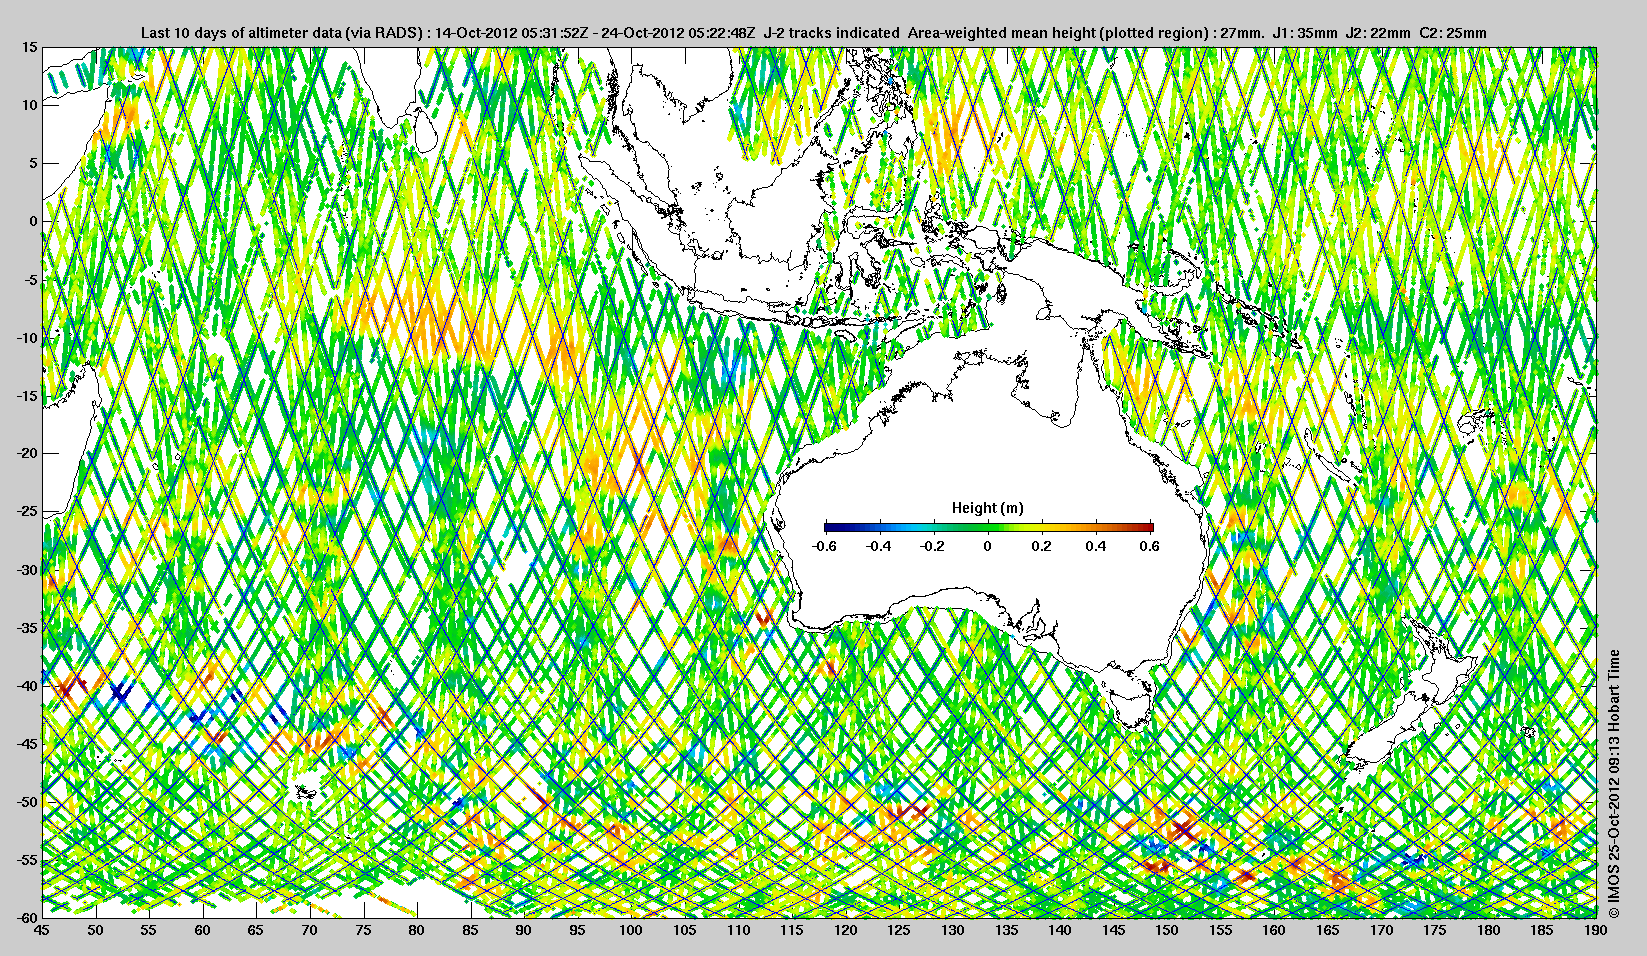Image resolution: width=1647 pixels, height=956 pixels.
Task: Click the latitude axis label "-10"
Action: point(27,337)
